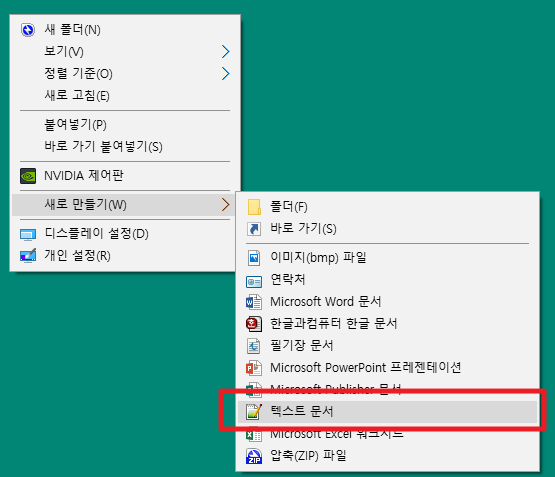Open 디스플레이 설정(D)

coord(125,234)
